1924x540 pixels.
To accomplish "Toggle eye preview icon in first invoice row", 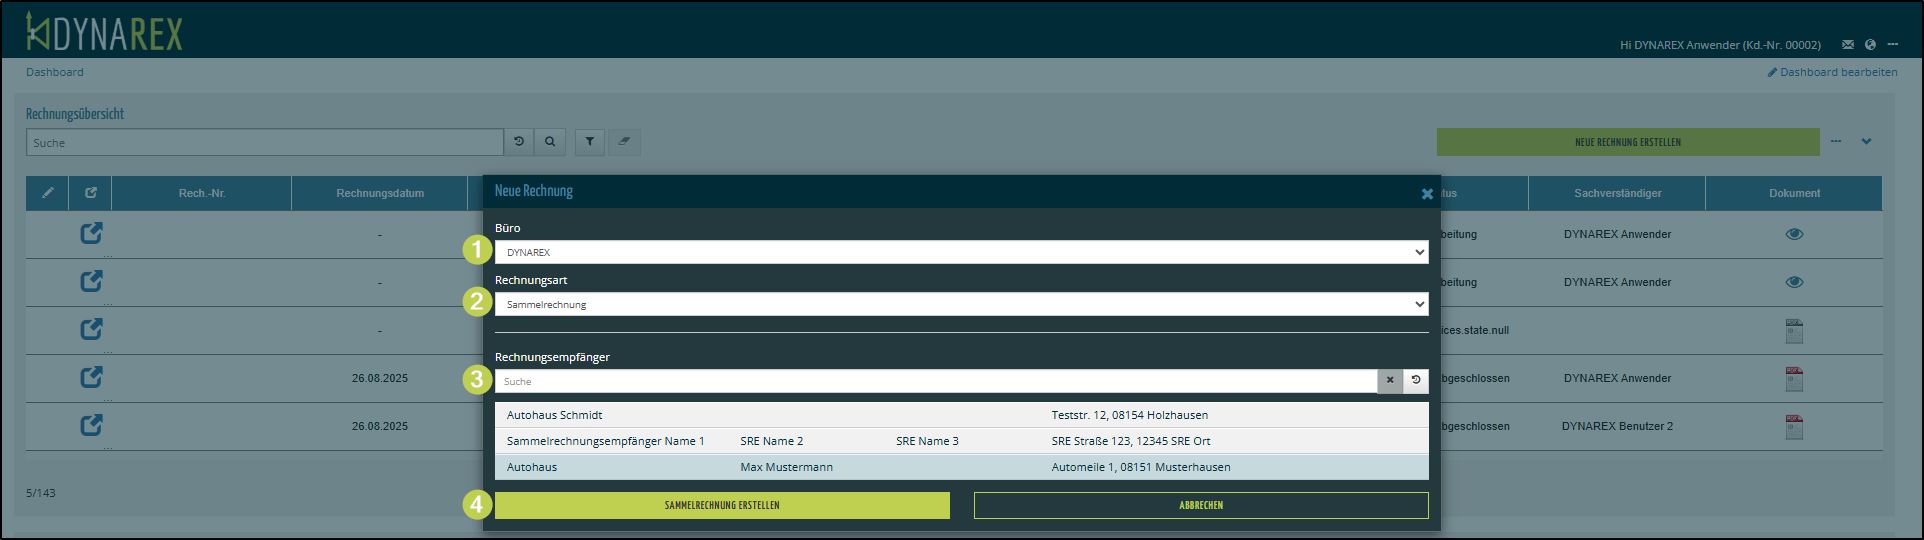I will pos(1794,234).
